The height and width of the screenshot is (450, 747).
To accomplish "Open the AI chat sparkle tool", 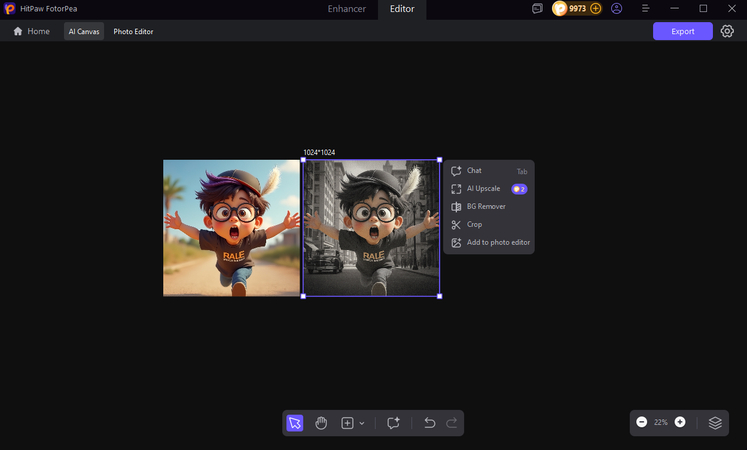I will 394,423.
